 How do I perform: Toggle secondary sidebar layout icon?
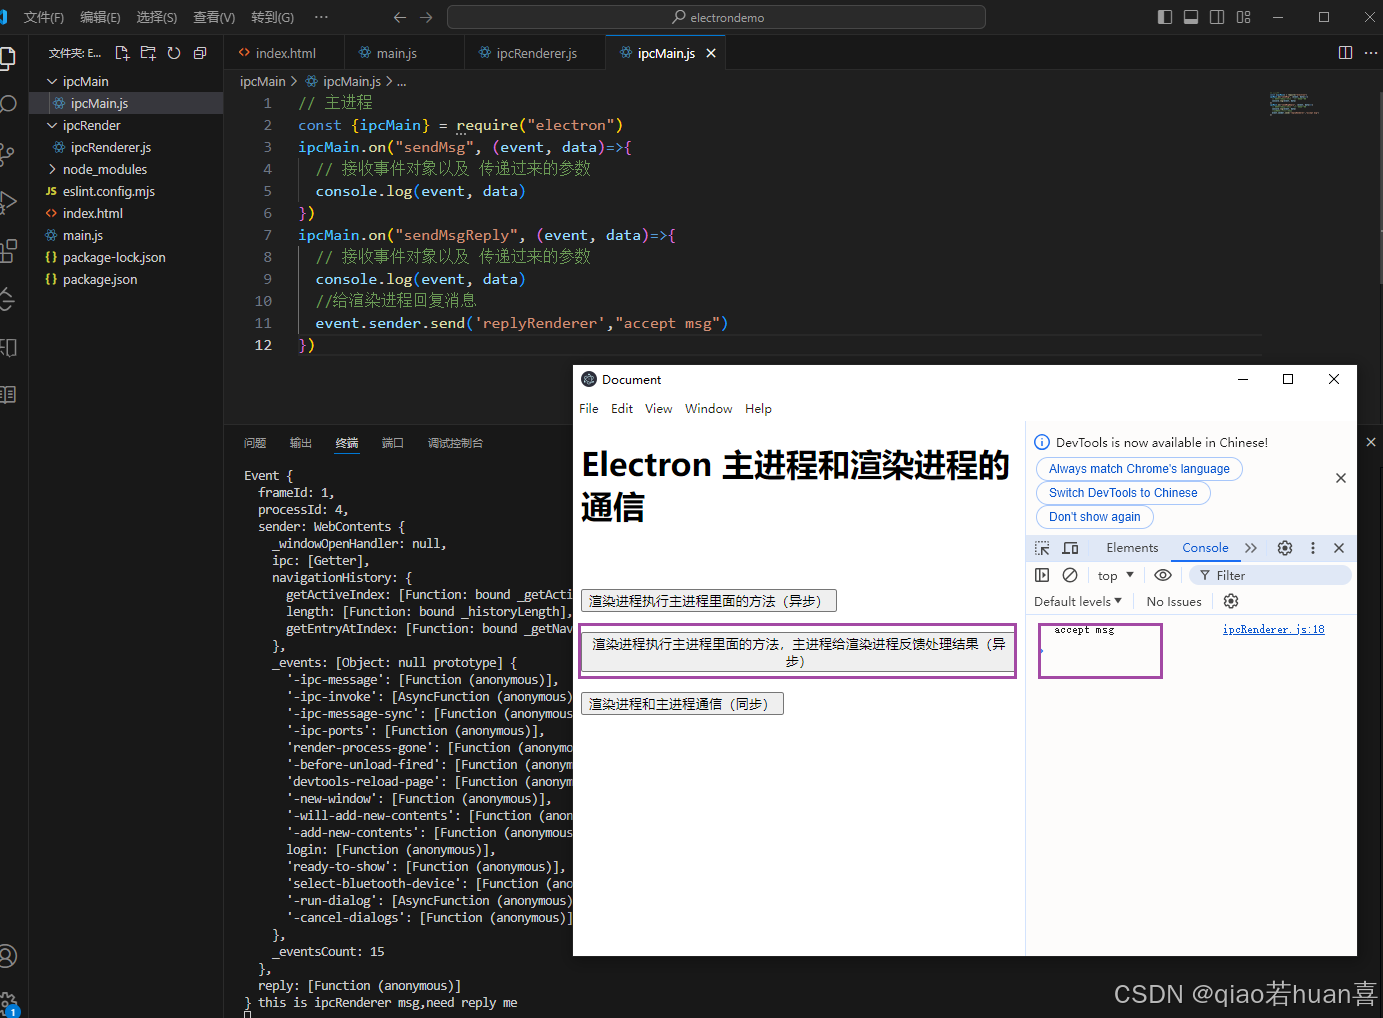click(x=1217, y=17)
